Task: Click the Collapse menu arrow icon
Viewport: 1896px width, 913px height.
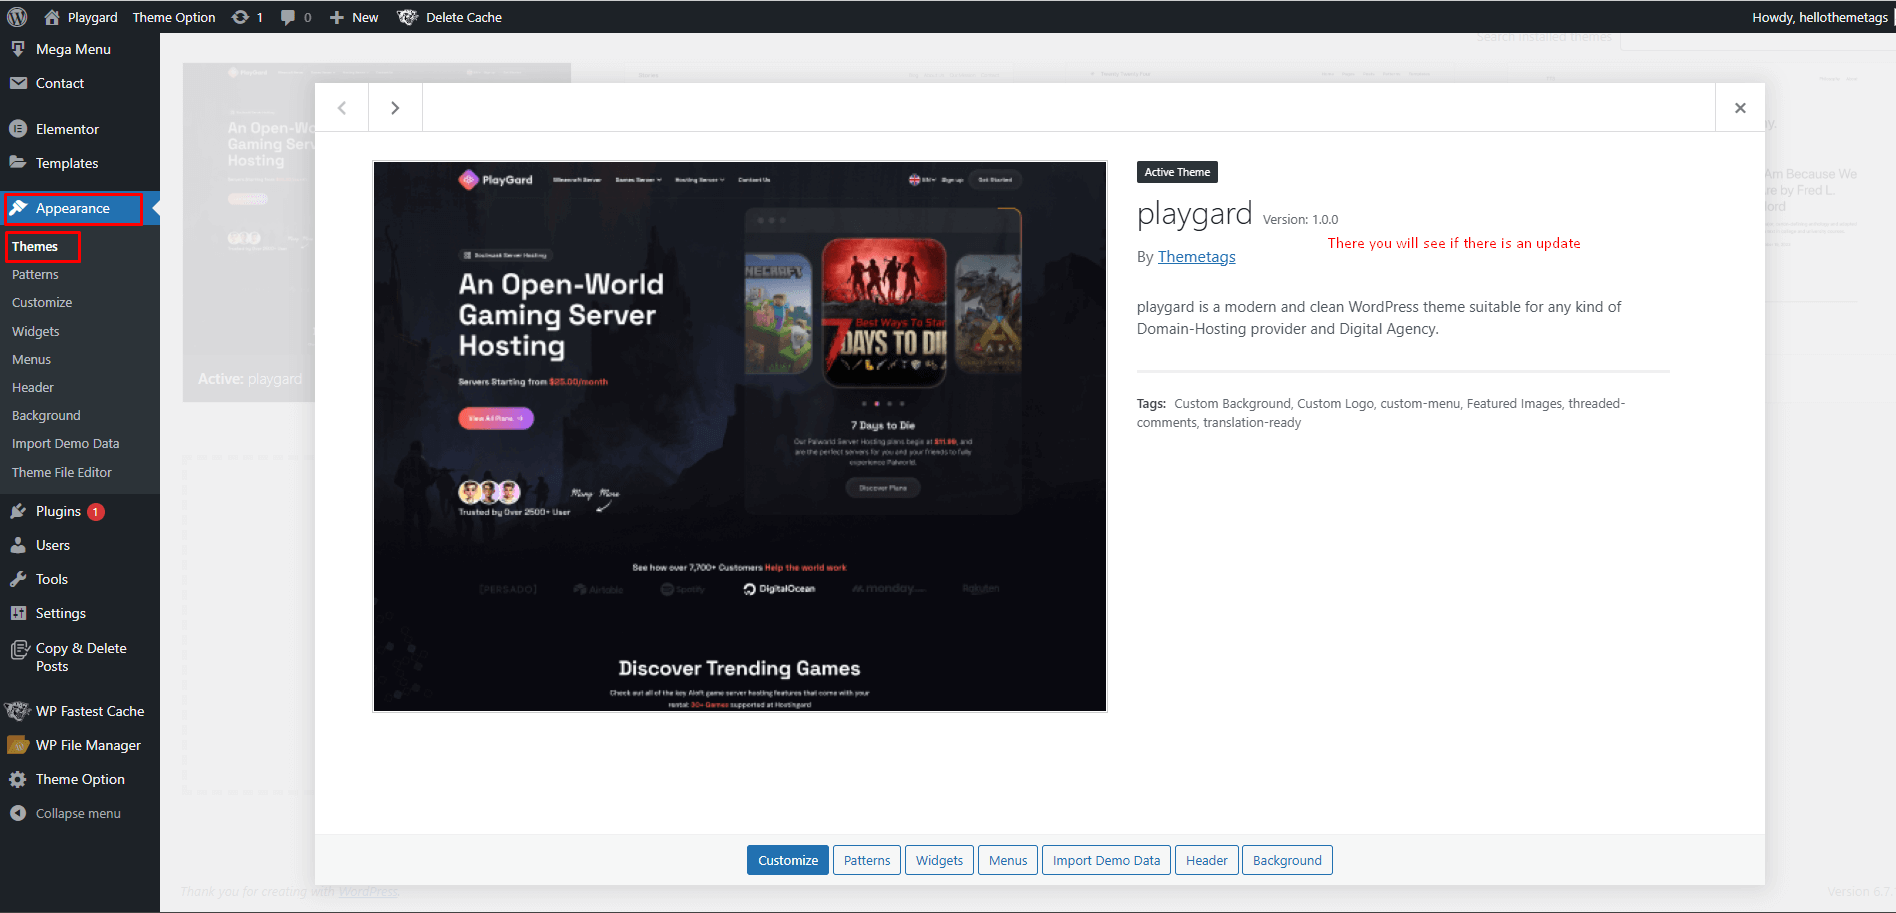Action: [x=18, y=813]
